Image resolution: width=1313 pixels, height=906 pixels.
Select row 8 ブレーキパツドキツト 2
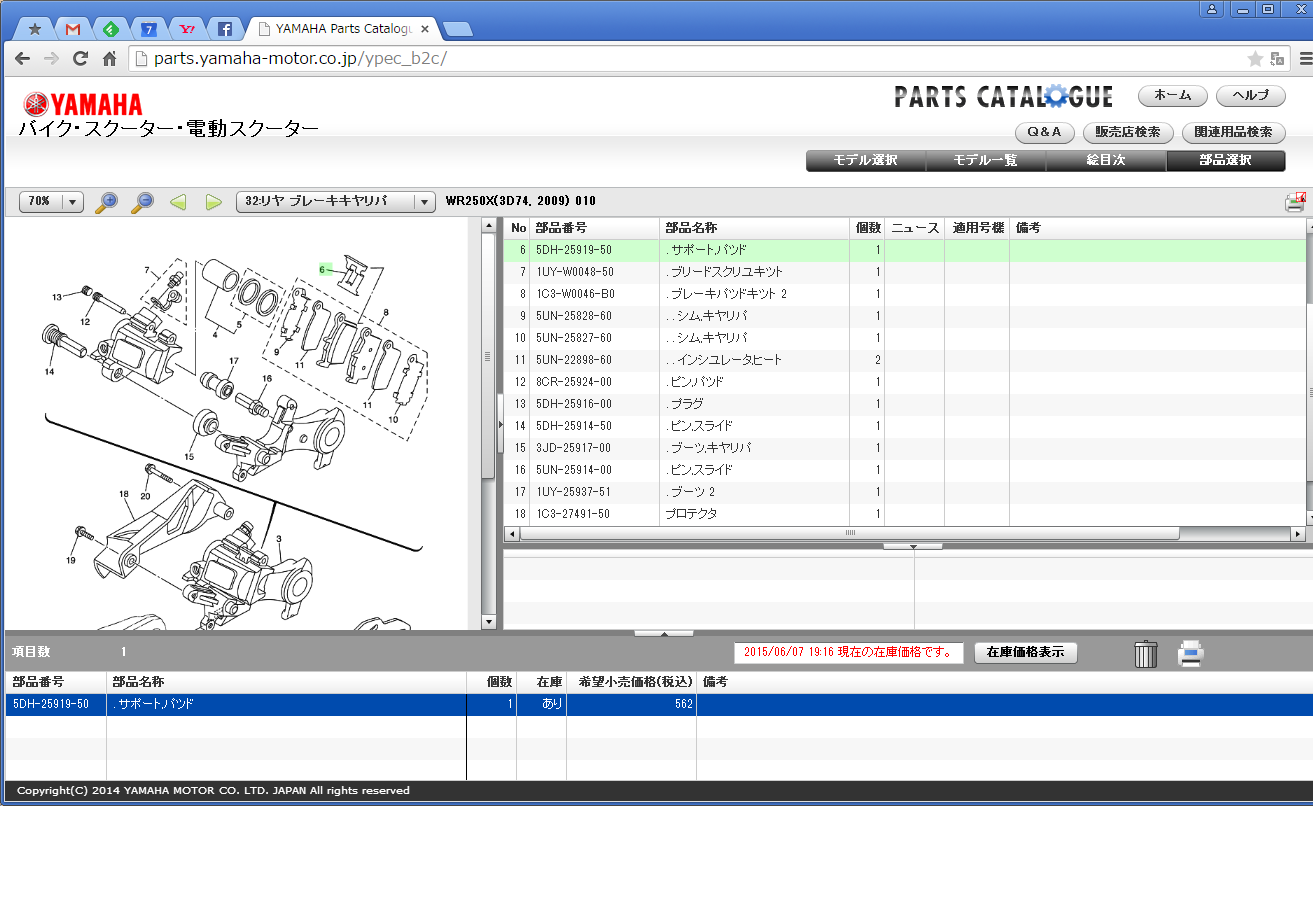[x=905, y=294]
